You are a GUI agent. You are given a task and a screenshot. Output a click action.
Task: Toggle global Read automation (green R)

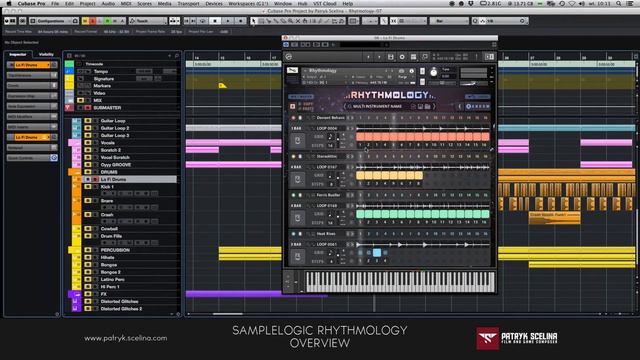(107, 20)
